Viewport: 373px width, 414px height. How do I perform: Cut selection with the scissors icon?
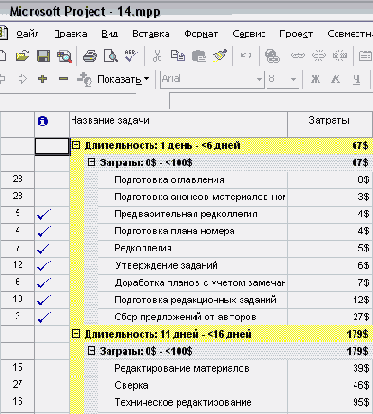point(157,56)
